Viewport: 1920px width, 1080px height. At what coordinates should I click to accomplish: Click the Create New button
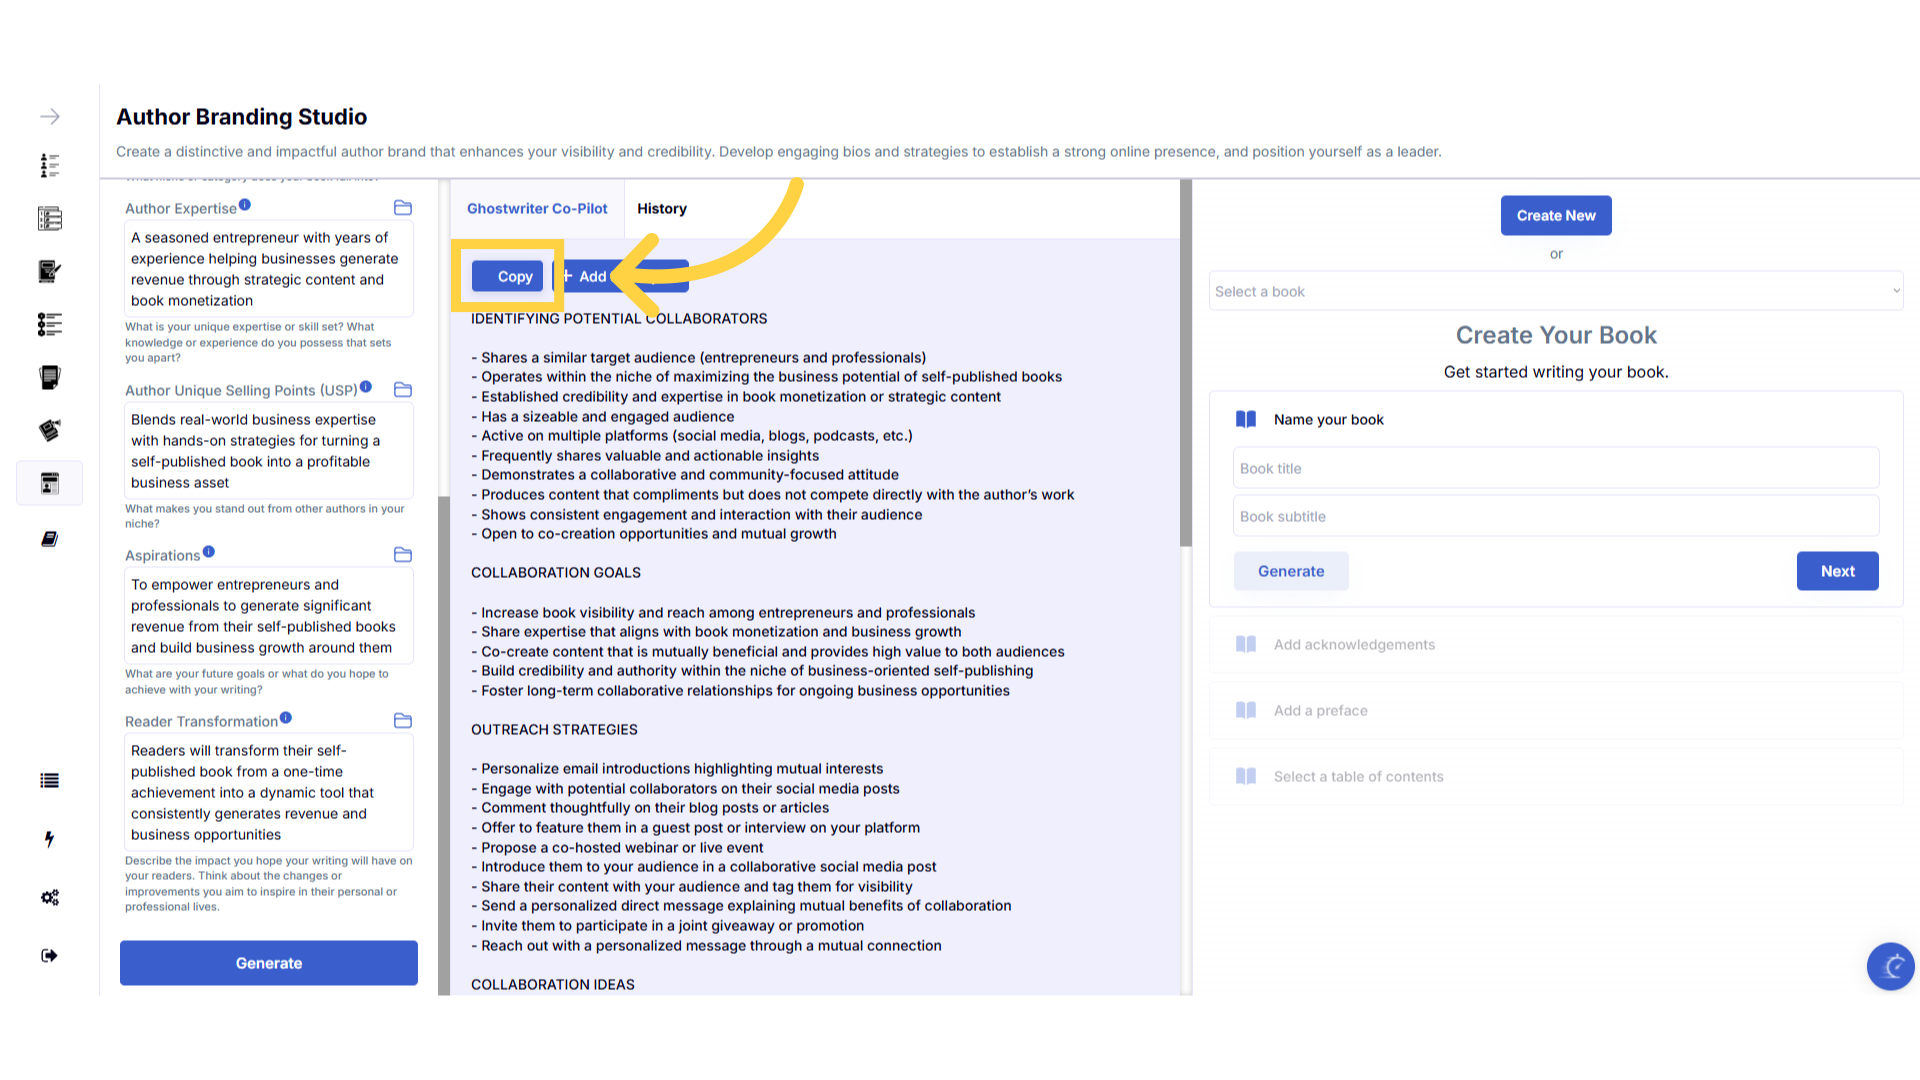pyautogui.click(x=1555, y=216)
